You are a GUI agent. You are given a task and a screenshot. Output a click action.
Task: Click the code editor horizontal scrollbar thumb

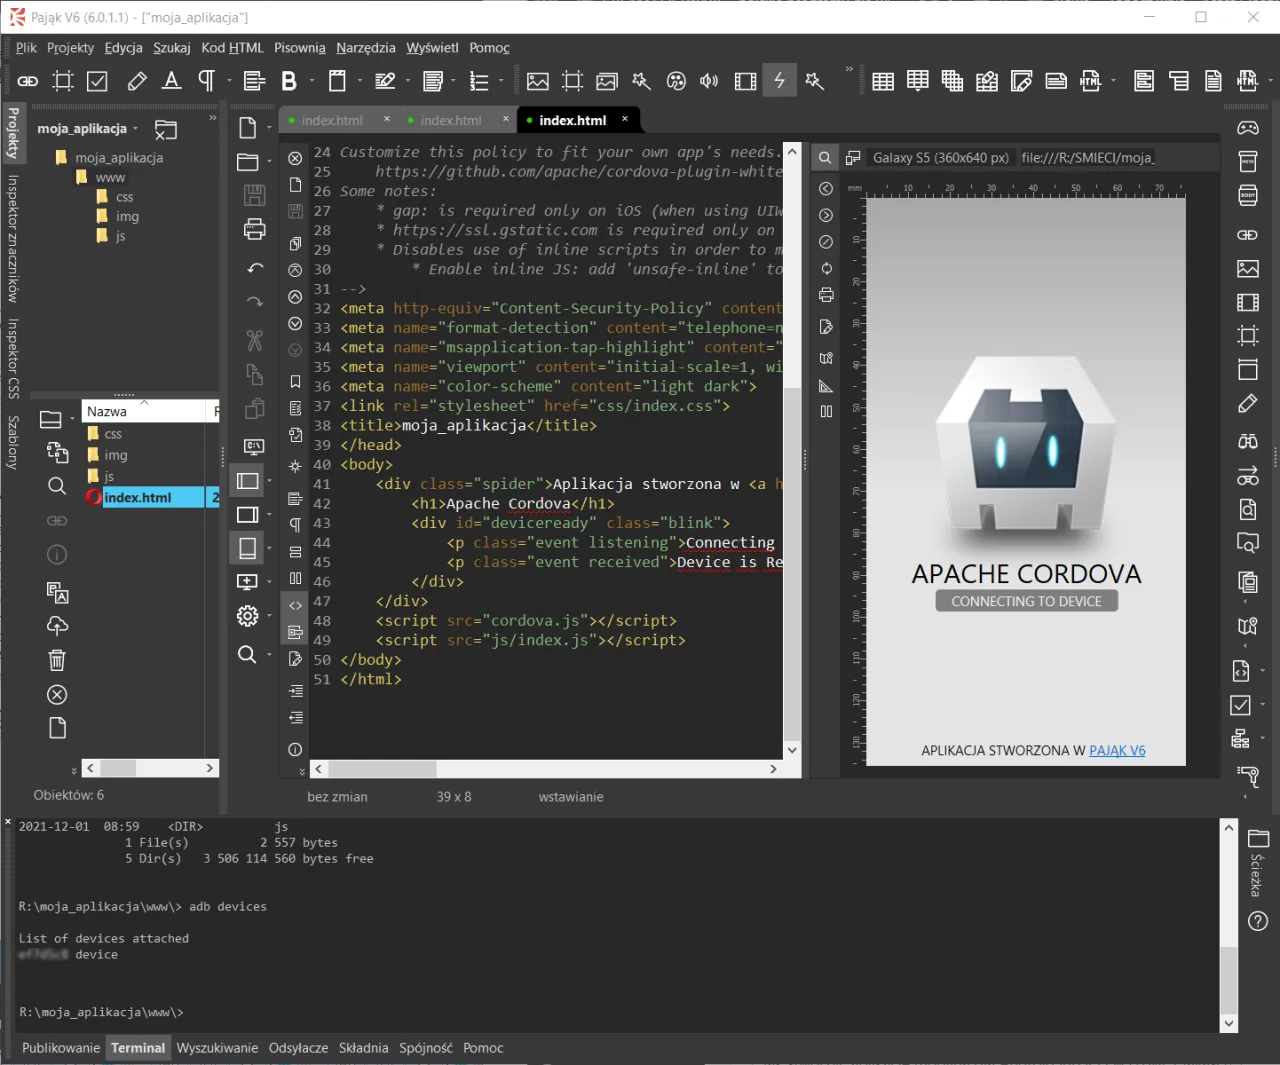[x=382, y=769]
